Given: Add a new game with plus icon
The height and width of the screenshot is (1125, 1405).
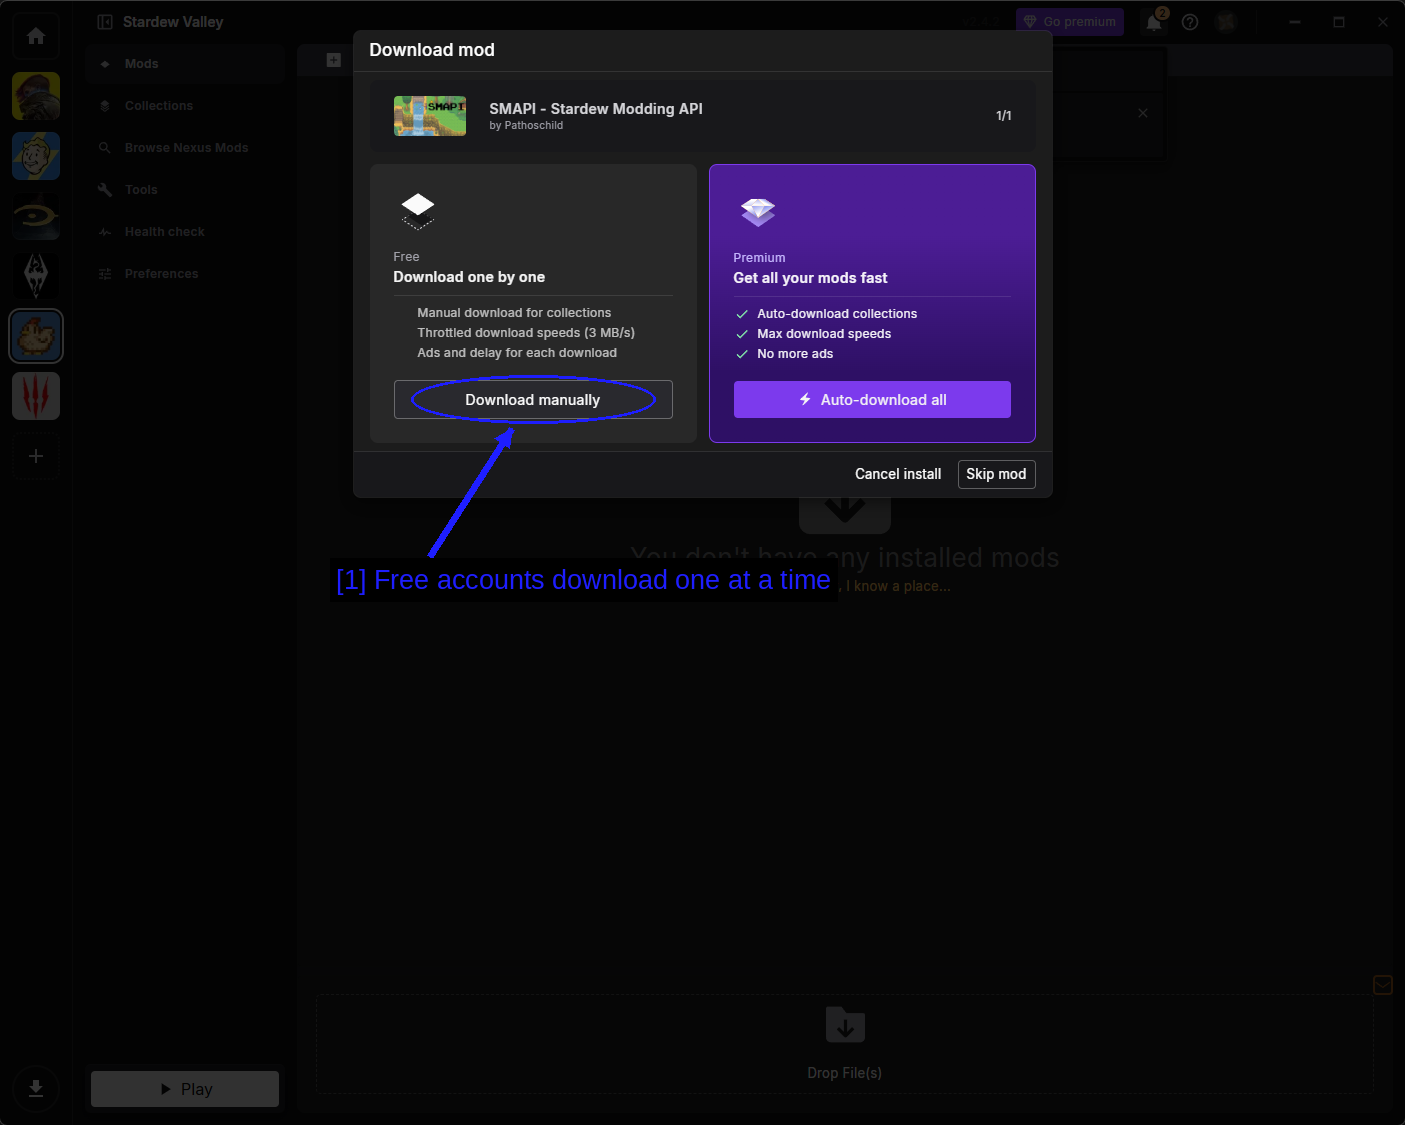Looking at the screenshot, I should [36, 456].
